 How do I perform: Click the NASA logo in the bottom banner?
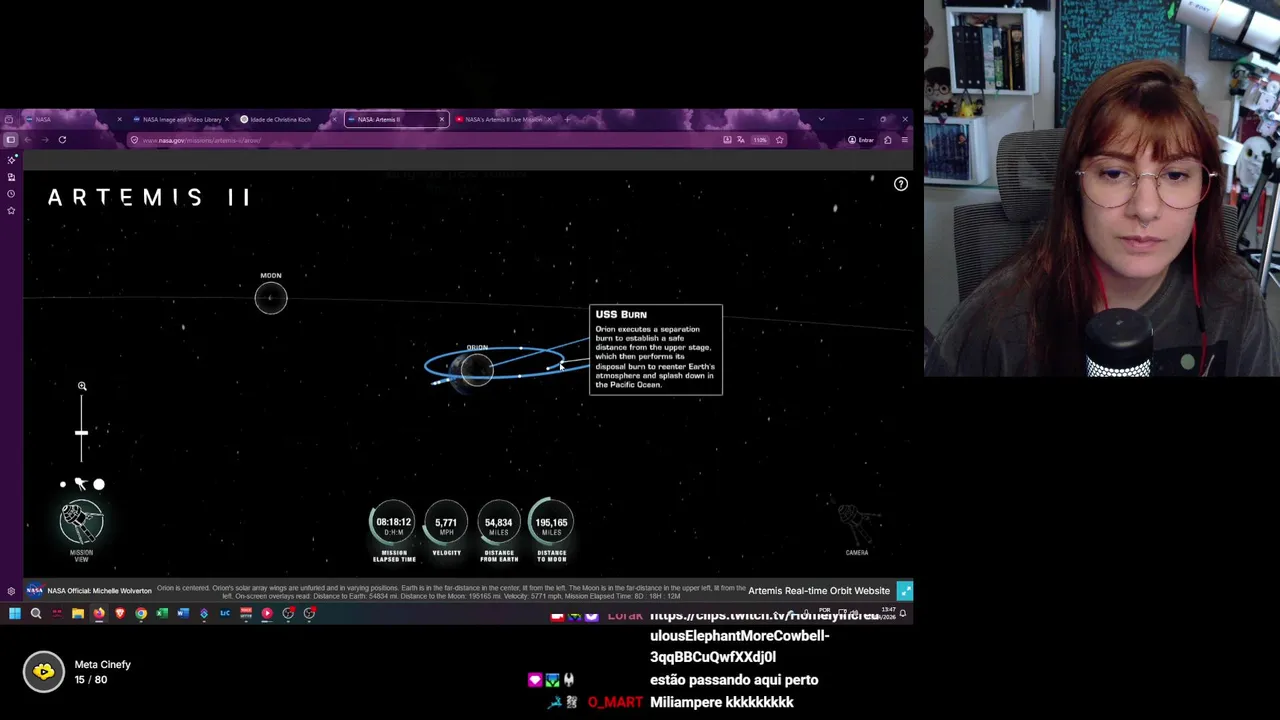[35, 591]
